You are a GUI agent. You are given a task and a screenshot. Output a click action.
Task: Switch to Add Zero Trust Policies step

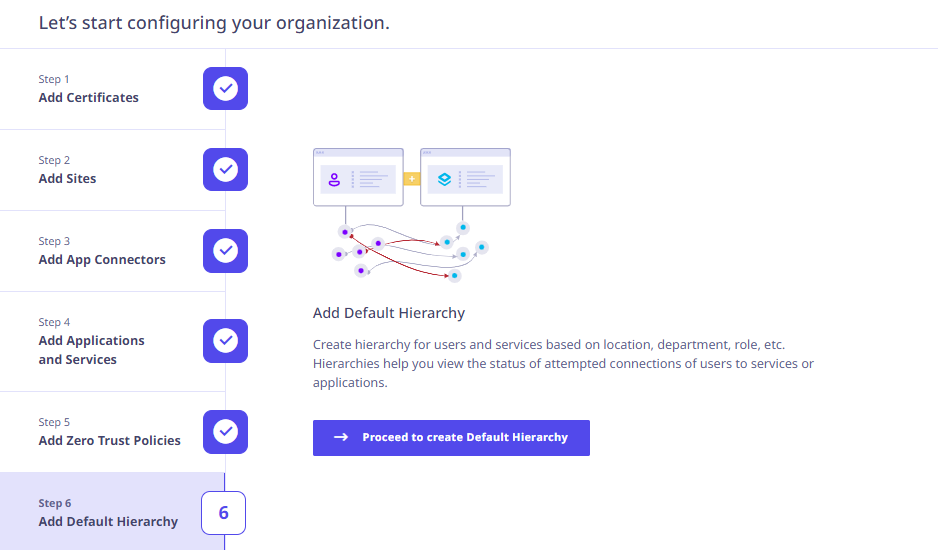[x=112, y=432]
